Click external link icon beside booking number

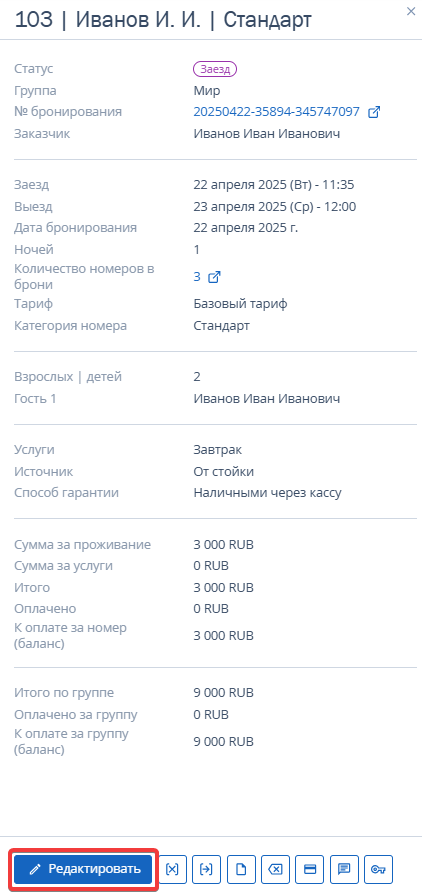click(x=373, y=112)
